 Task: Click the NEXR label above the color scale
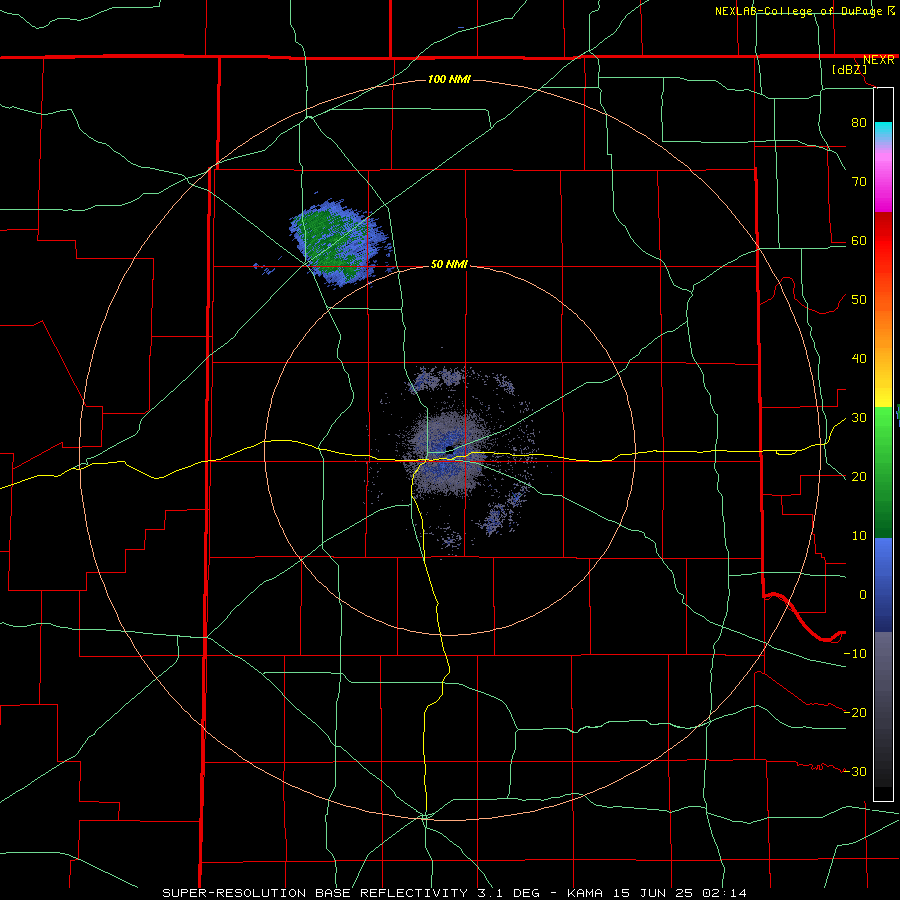tap(878, 60)
